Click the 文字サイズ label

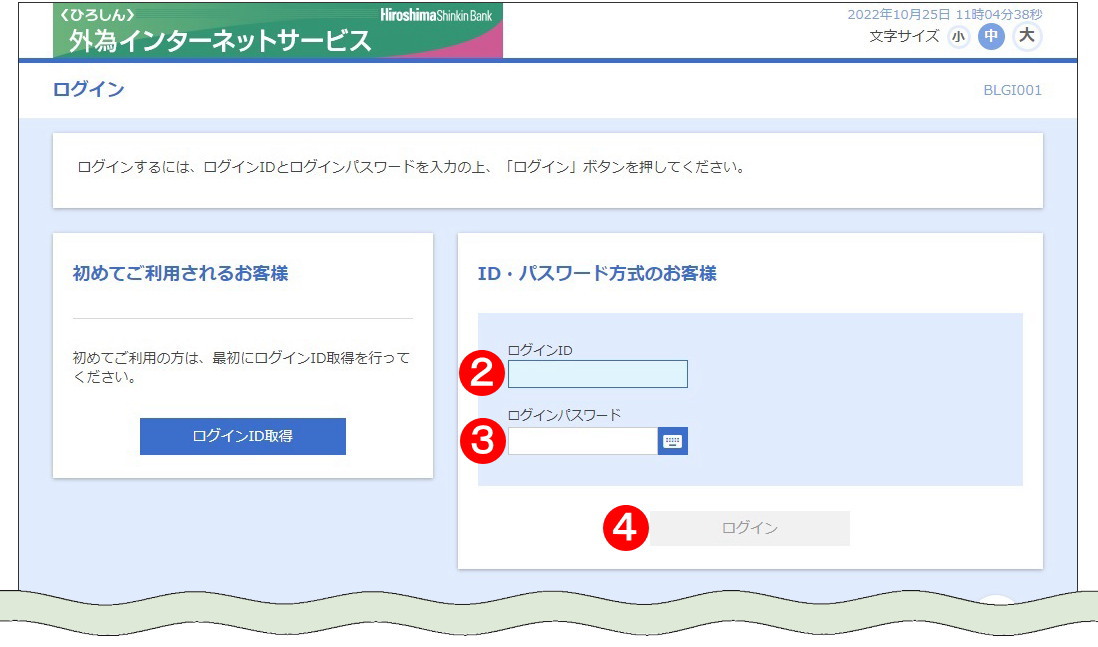pos(904,37)
